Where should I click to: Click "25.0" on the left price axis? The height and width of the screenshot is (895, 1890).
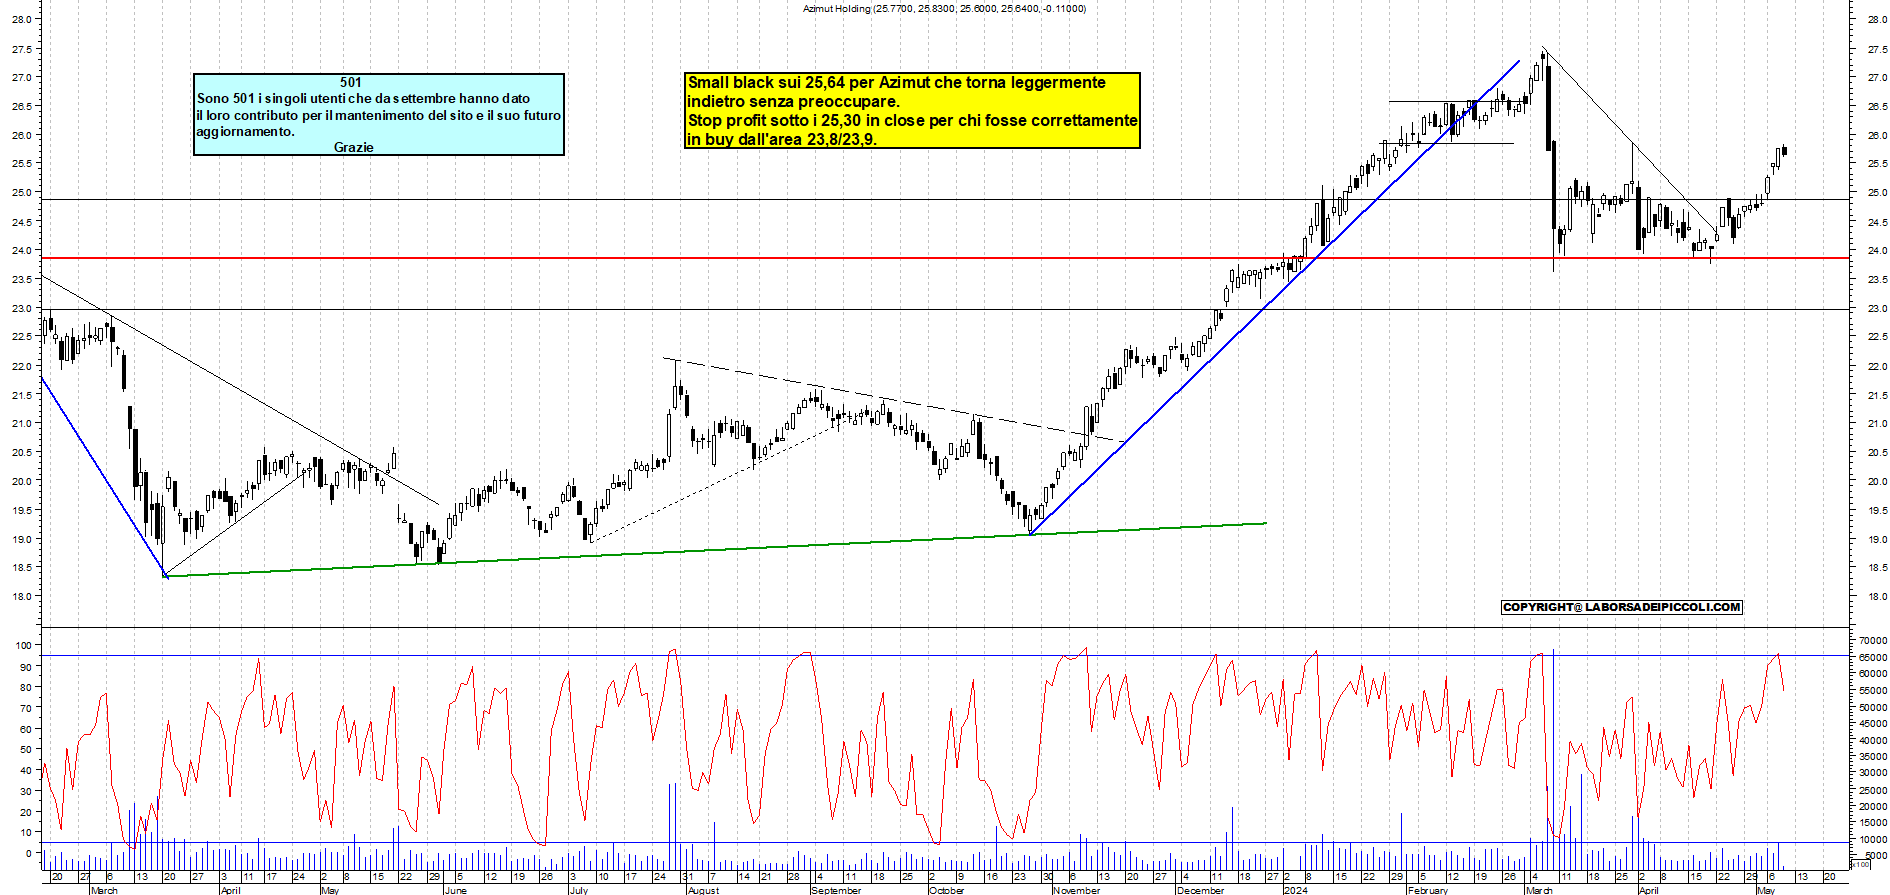click(23, 193)
